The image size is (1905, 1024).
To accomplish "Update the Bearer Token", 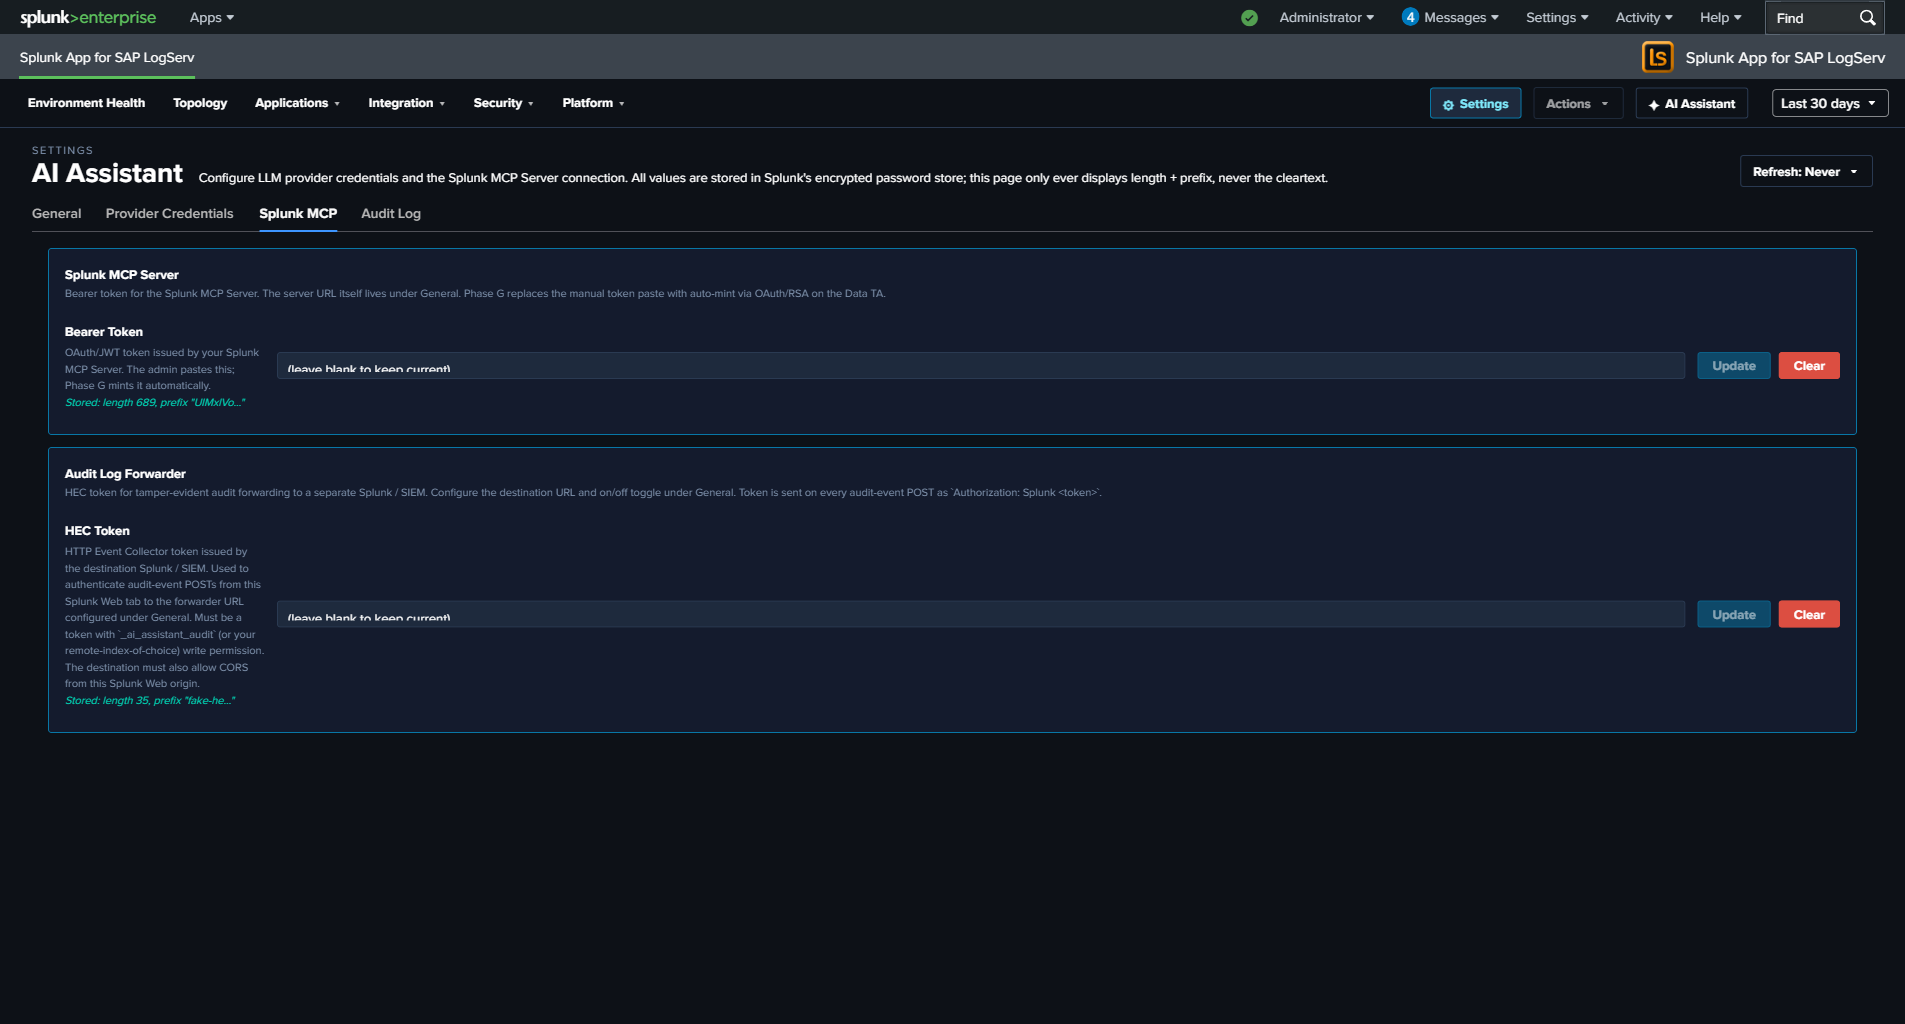I will (x=1733, y=366).
